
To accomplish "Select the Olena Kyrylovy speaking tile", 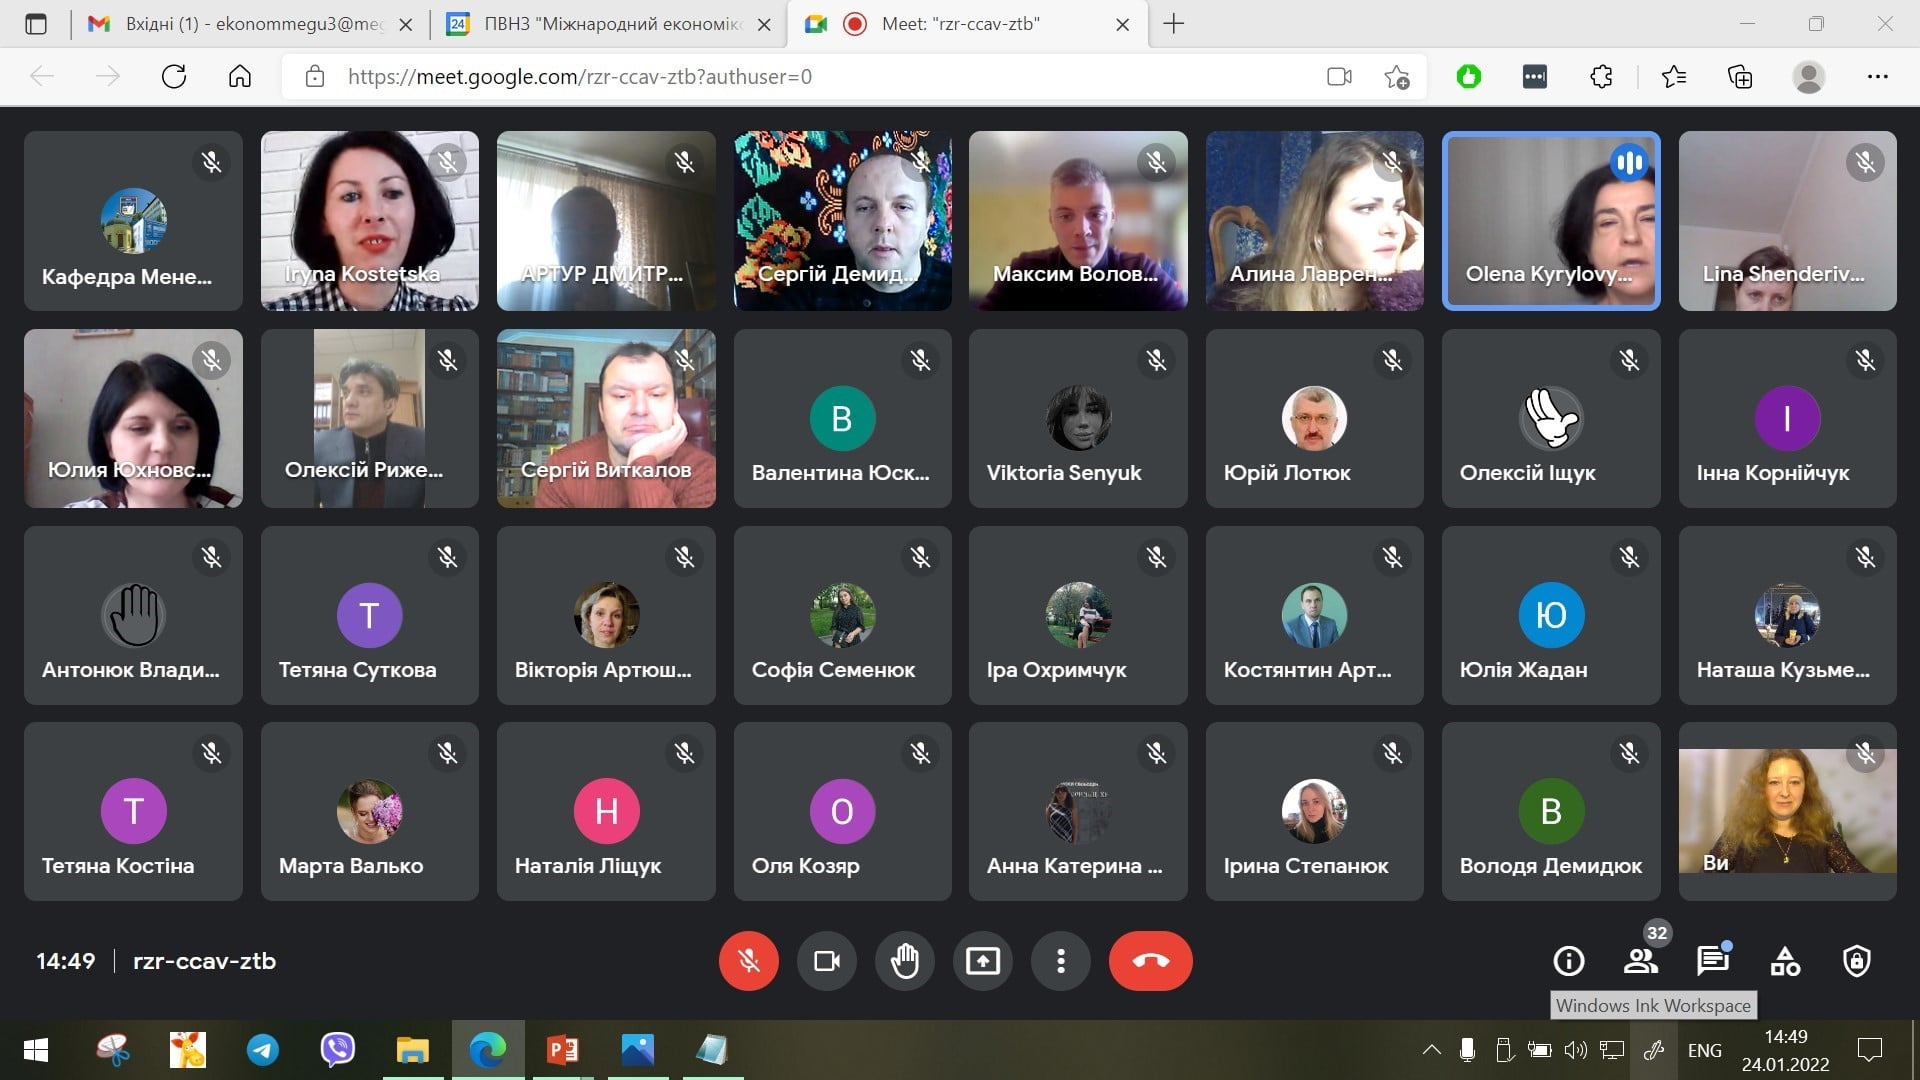I will (x=1551, y=220).
